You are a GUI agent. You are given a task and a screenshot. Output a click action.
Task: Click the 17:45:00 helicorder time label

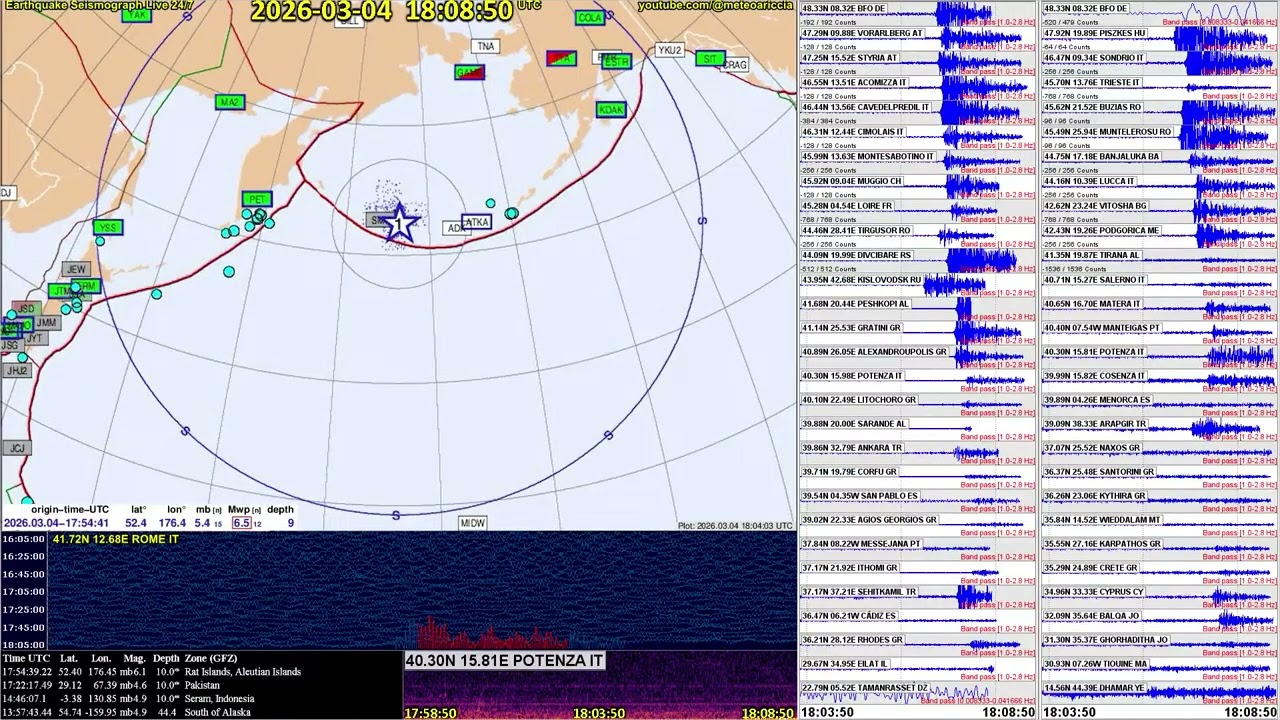click(24, 628)
